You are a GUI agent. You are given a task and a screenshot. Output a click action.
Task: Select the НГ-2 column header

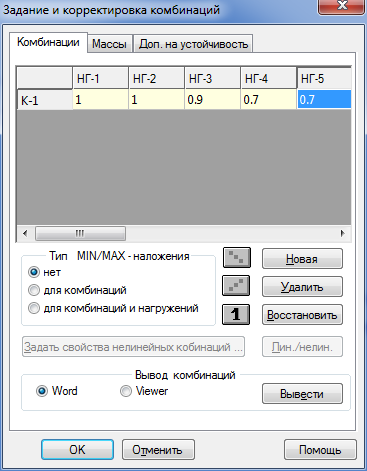point(156,79)
